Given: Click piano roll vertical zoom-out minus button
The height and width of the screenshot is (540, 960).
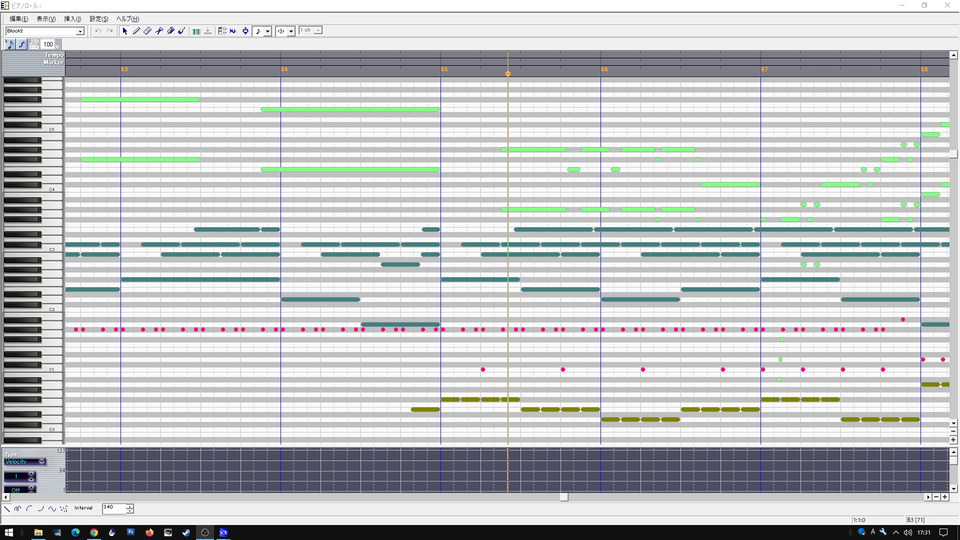Looking at the screenshot, I should click(x=953, y=431).
